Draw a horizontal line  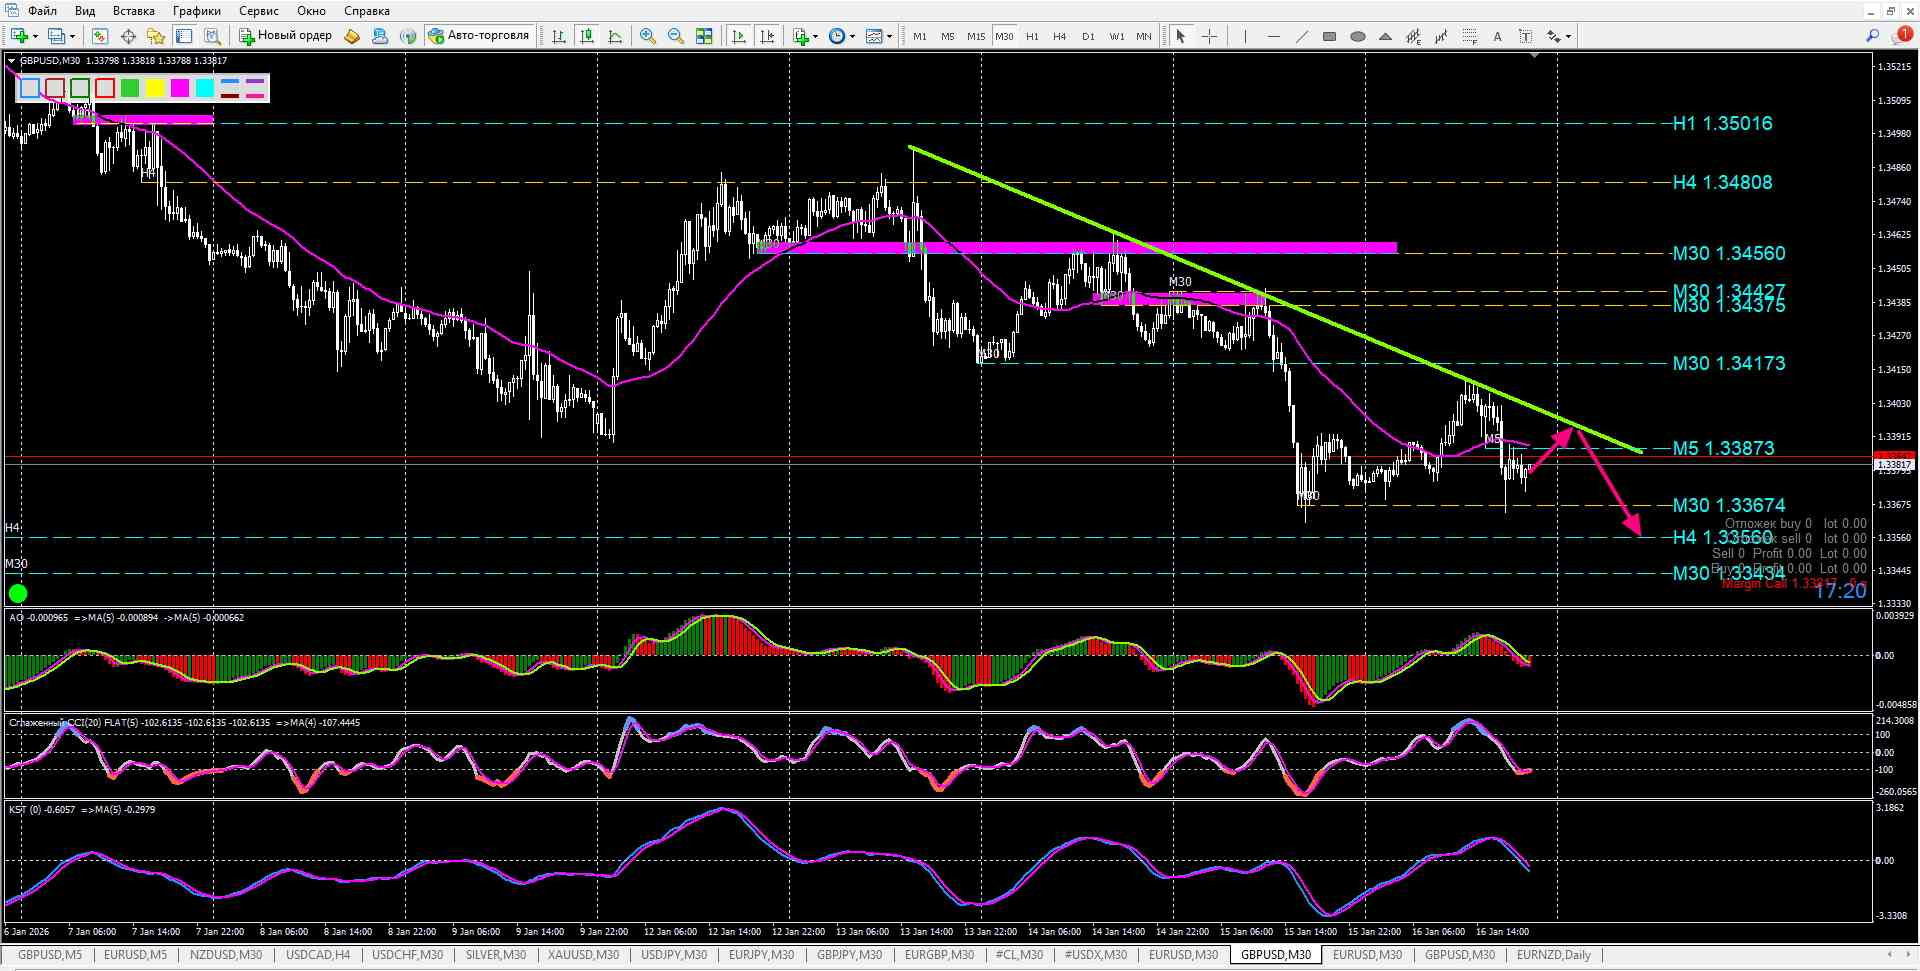click(1273, 36)
